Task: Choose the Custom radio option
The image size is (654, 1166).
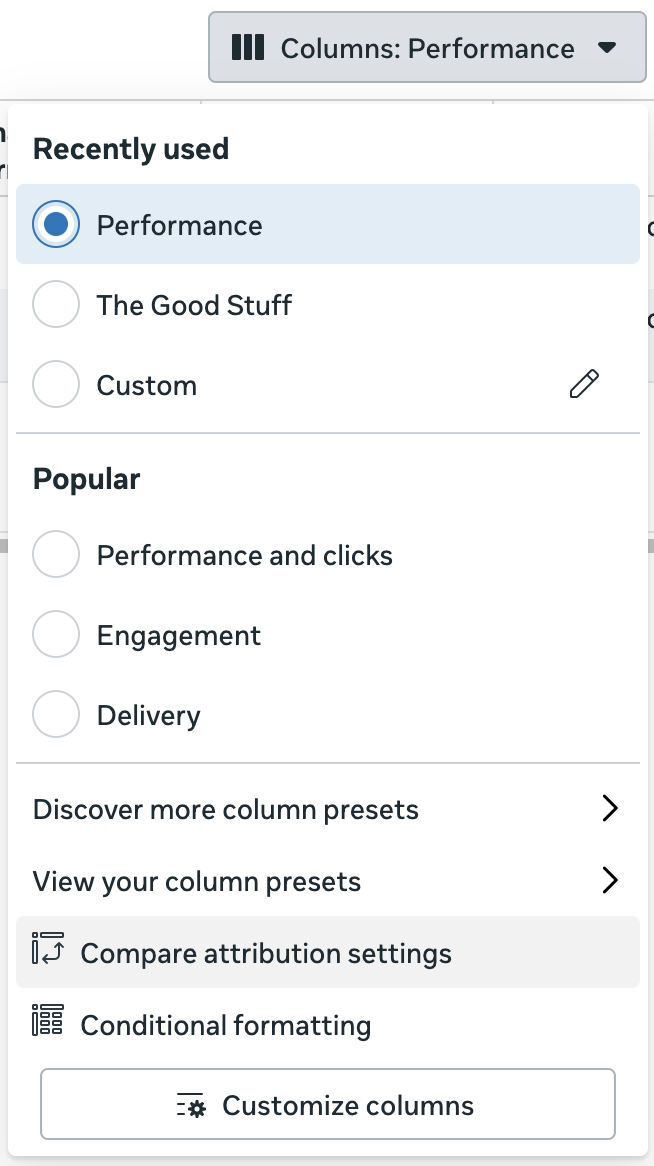Action: (x=56, y=385)
